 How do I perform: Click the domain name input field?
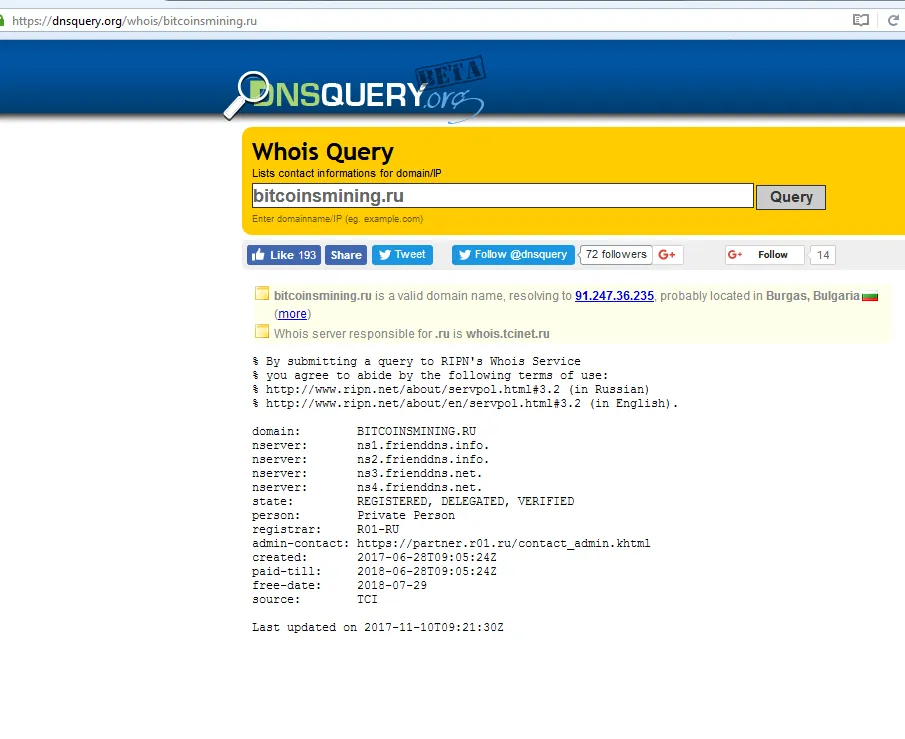(503, 196)
